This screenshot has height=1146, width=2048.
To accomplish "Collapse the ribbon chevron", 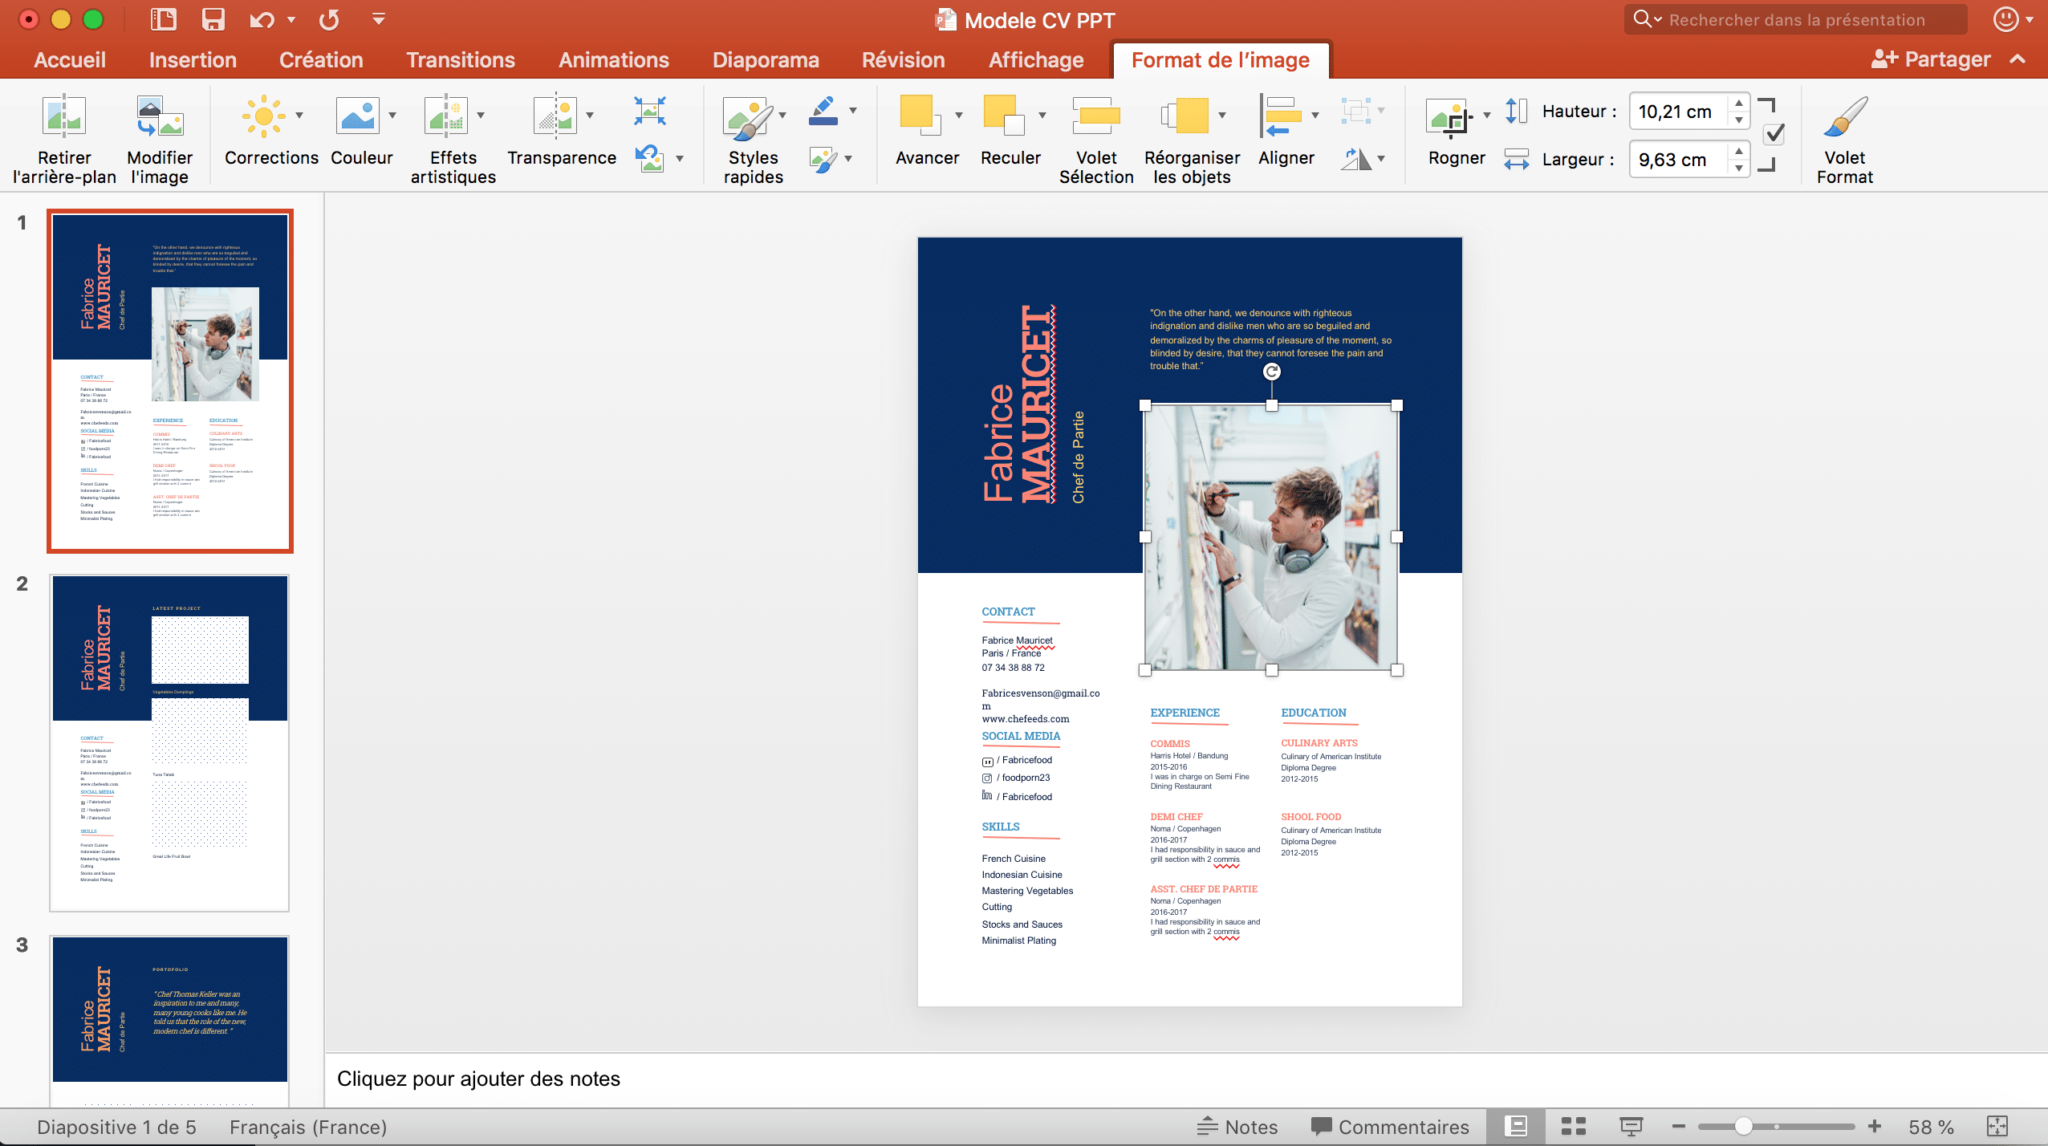I will coord(2018,59).
